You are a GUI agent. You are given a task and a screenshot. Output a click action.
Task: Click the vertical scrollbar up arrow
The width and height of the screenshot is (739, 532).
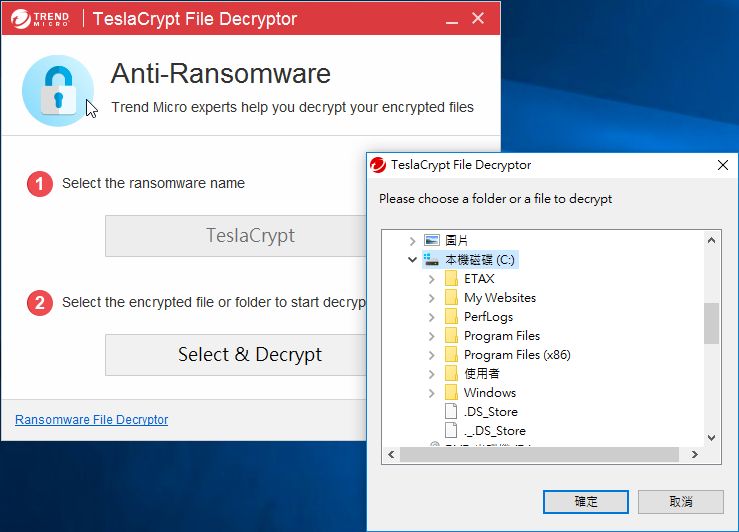point(712,240)
